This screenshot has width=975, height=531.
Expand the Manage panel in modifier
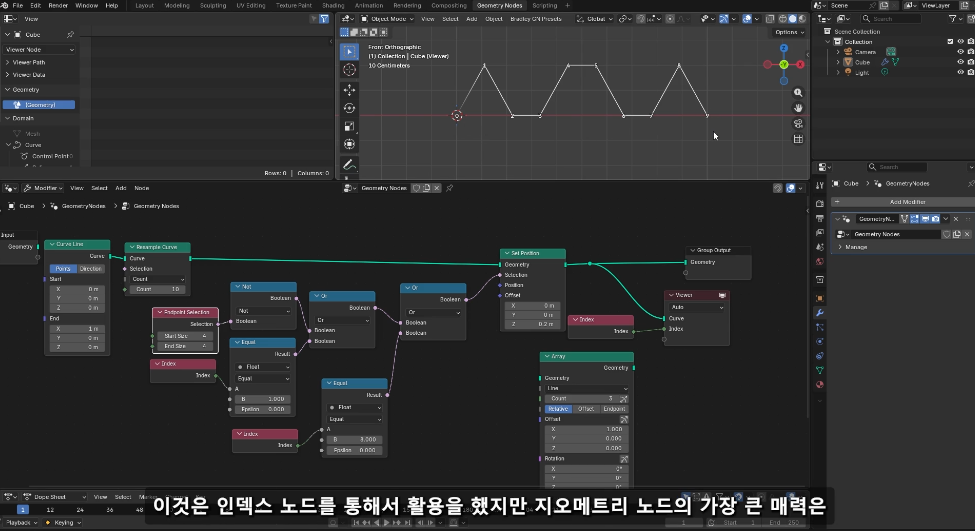(x=856, y=247)
